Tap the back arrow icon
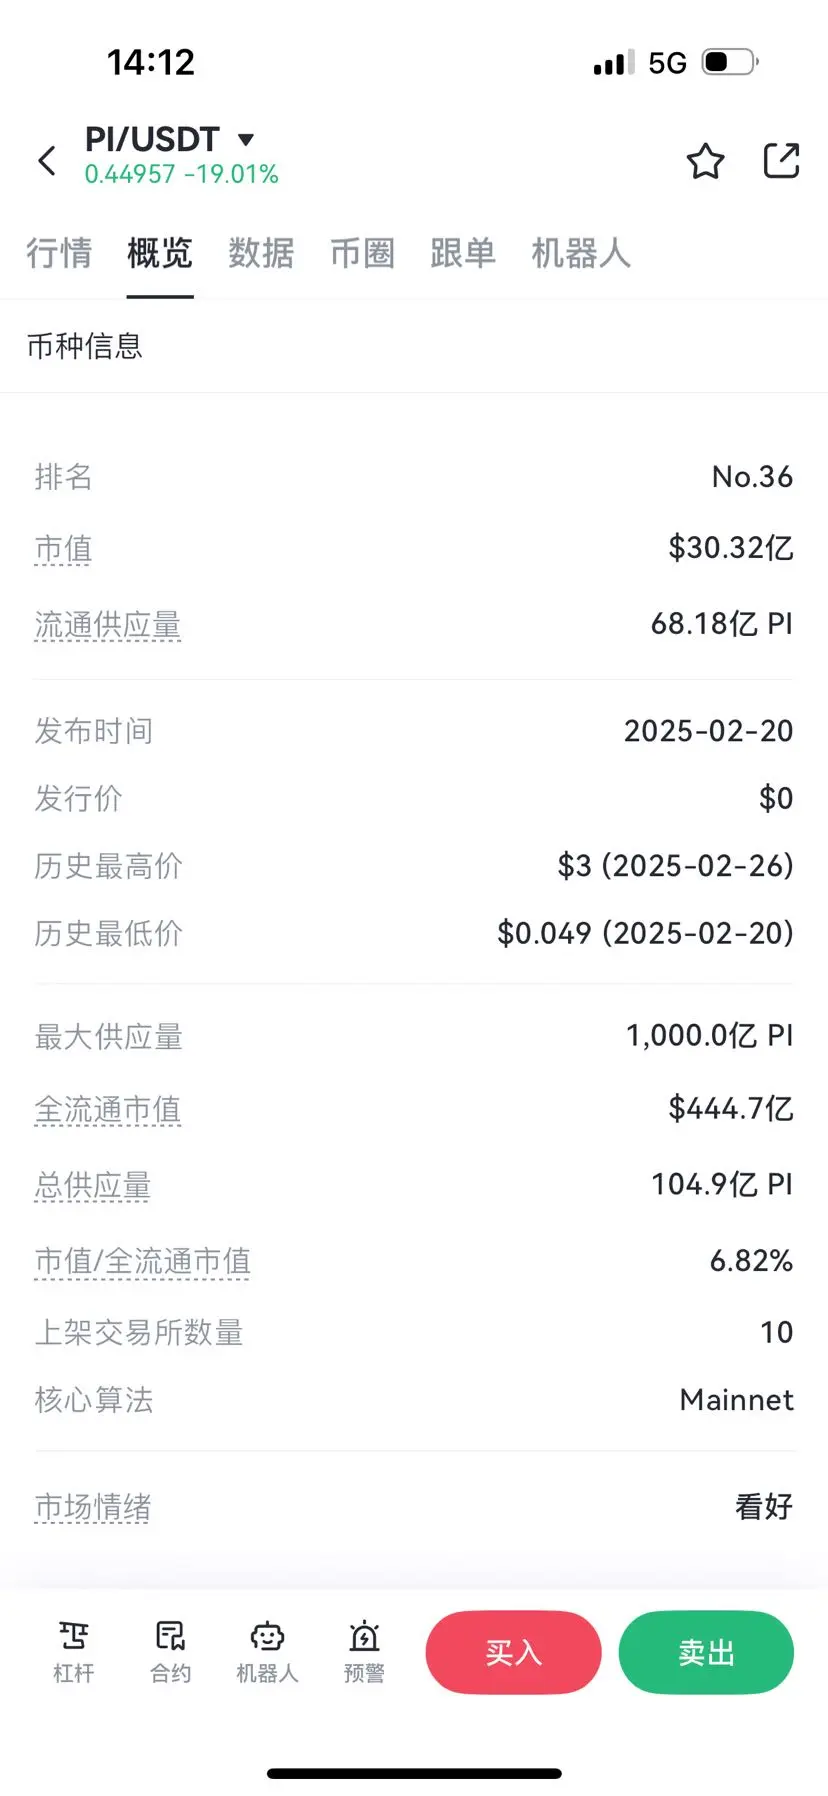The image size is (828, 1796). (x=46, y=160)
